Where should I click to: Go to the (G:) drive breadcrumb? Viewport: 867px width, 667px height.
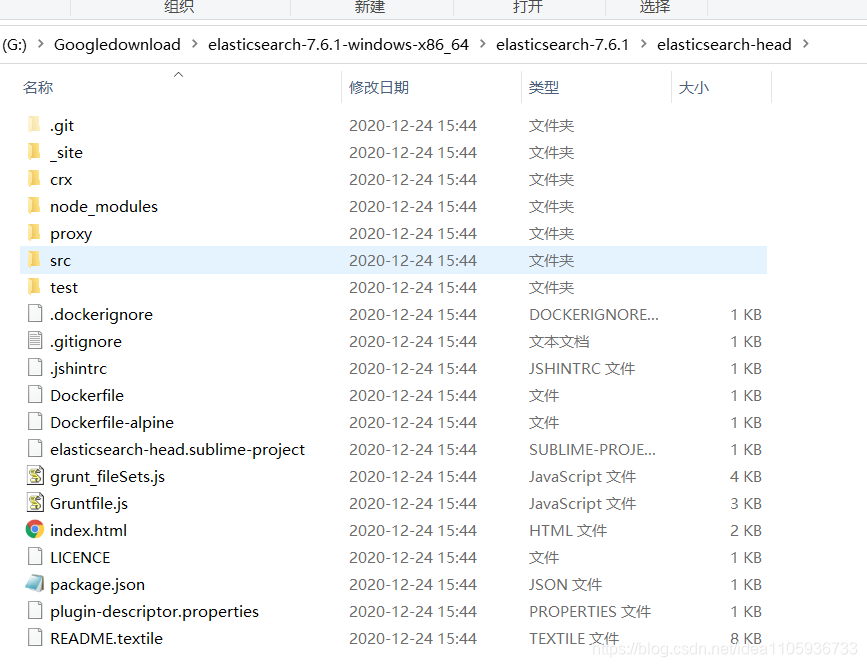coord(14,45)
